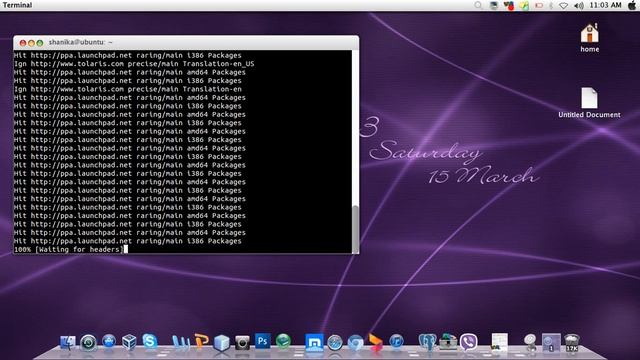Open the disk utility dock icon
The height and width of the screenshot is (360, 640).
tap(530, 342)
